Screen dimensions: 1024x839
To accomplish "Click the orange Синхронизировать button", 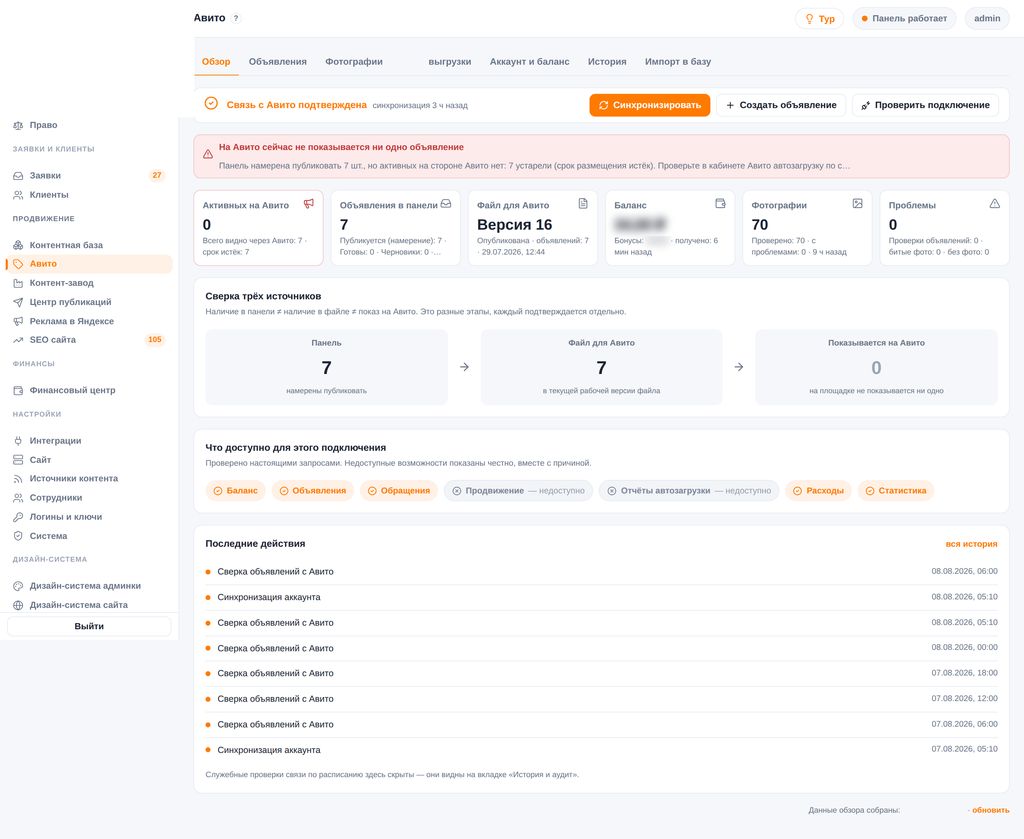I will coord(650,105).
